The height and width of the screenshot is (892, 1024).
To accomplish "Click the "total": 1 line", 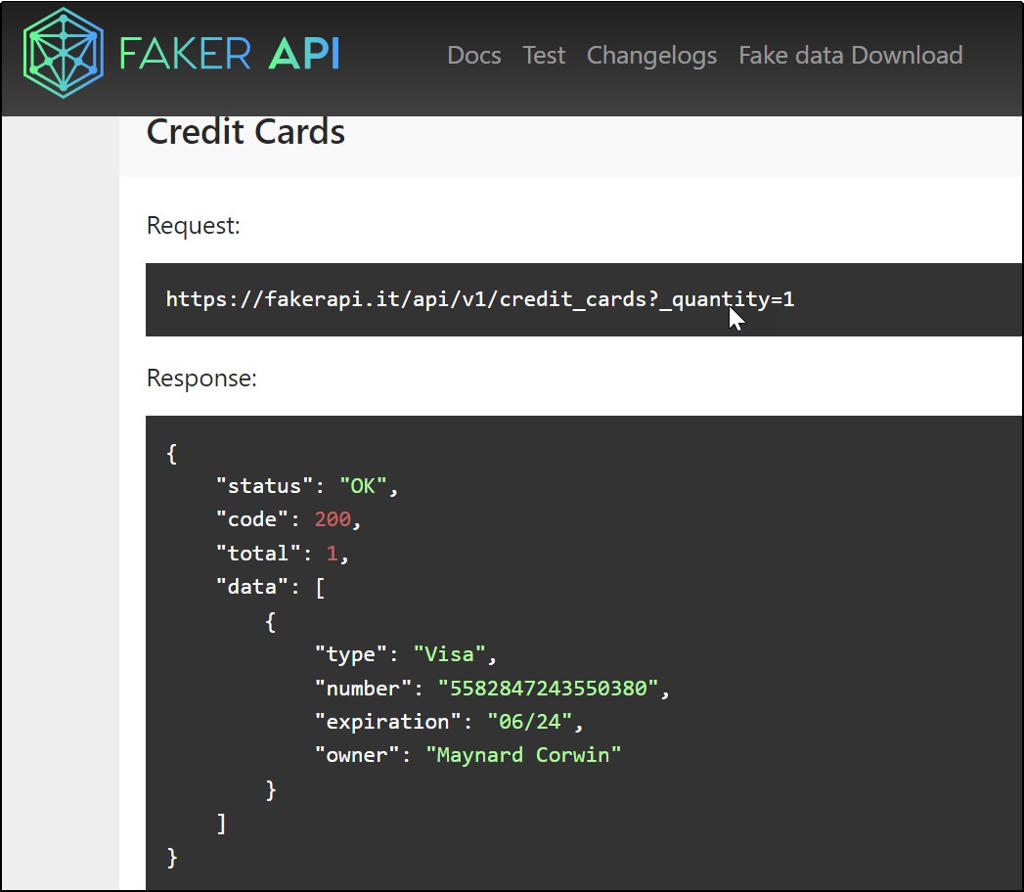I will click(282, 554).
